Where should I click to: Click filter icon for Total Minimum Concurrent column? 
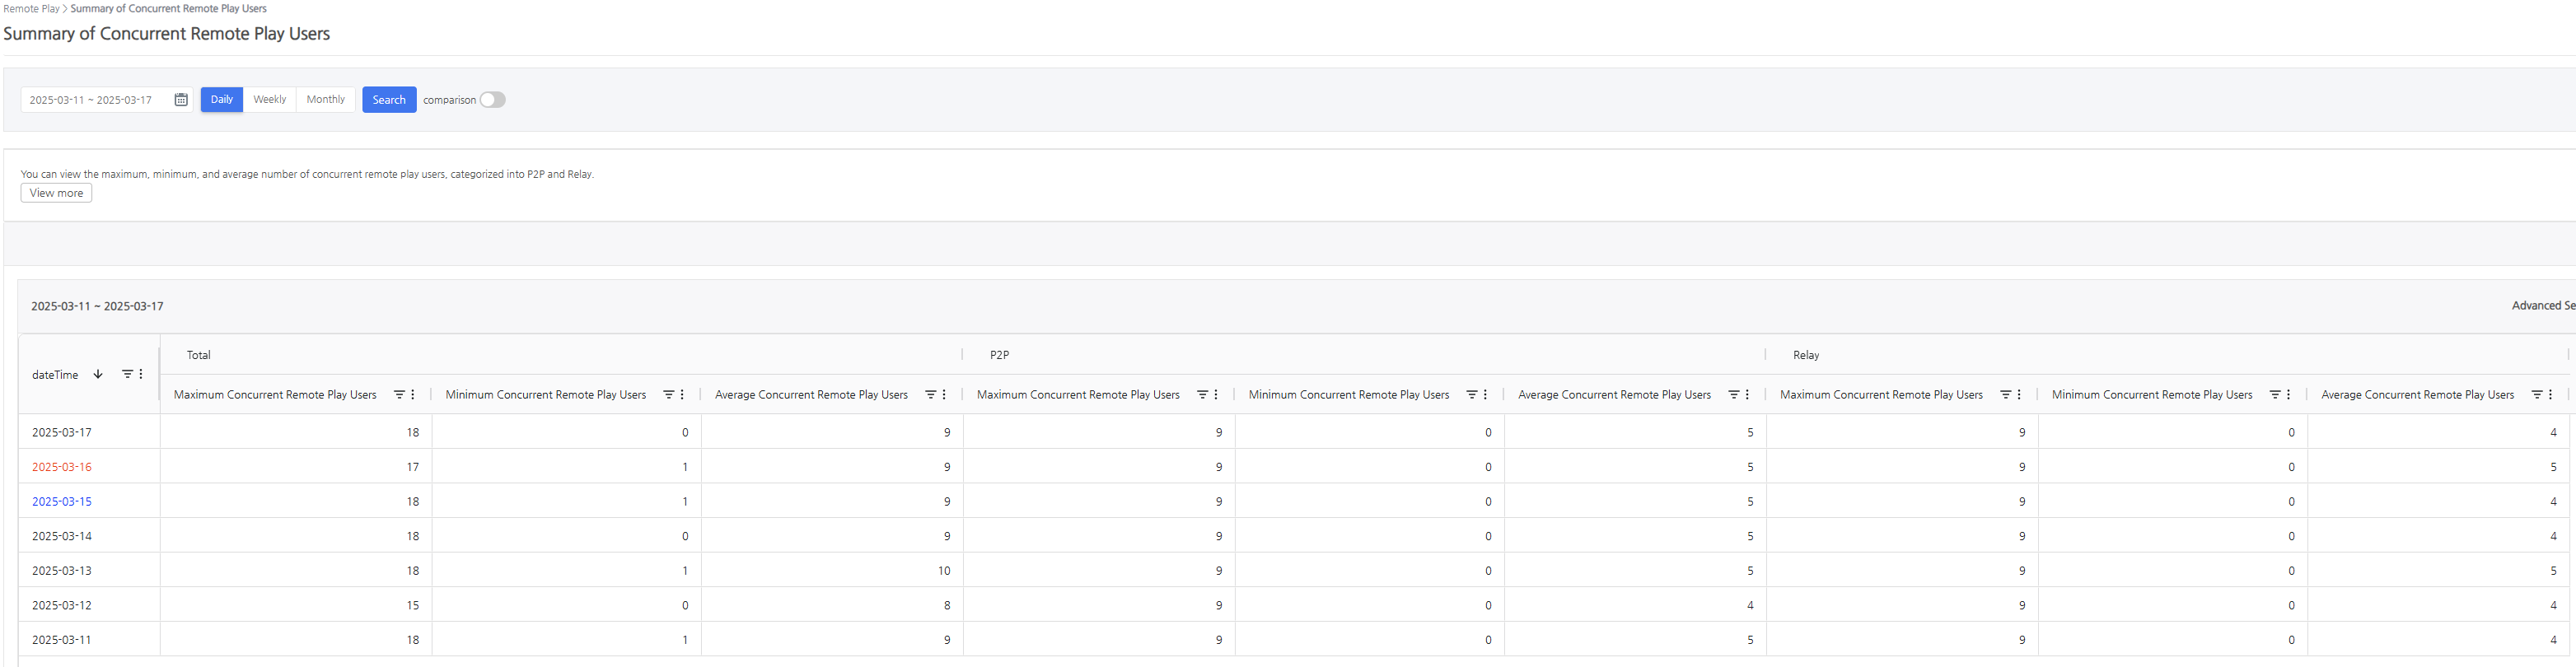pos(669,395)
